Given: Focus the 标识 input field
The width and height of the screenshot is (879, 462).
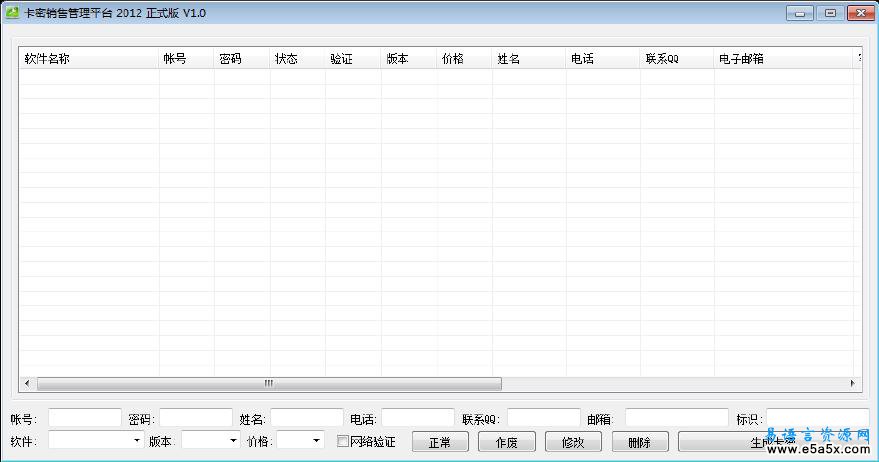Looking at the screenshot, I should 818,418.
